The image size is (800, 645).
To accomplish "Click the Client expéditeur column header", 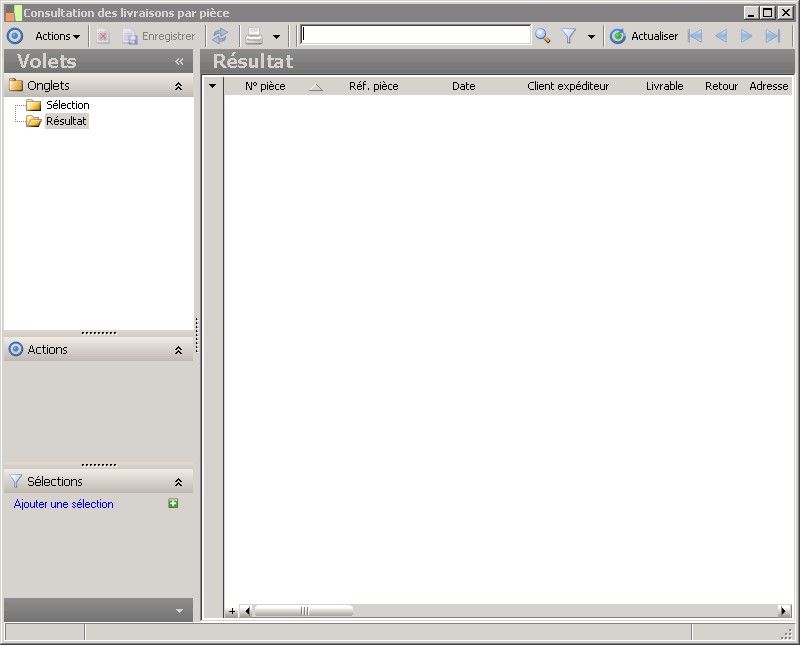I will click(x=568, y=86).
